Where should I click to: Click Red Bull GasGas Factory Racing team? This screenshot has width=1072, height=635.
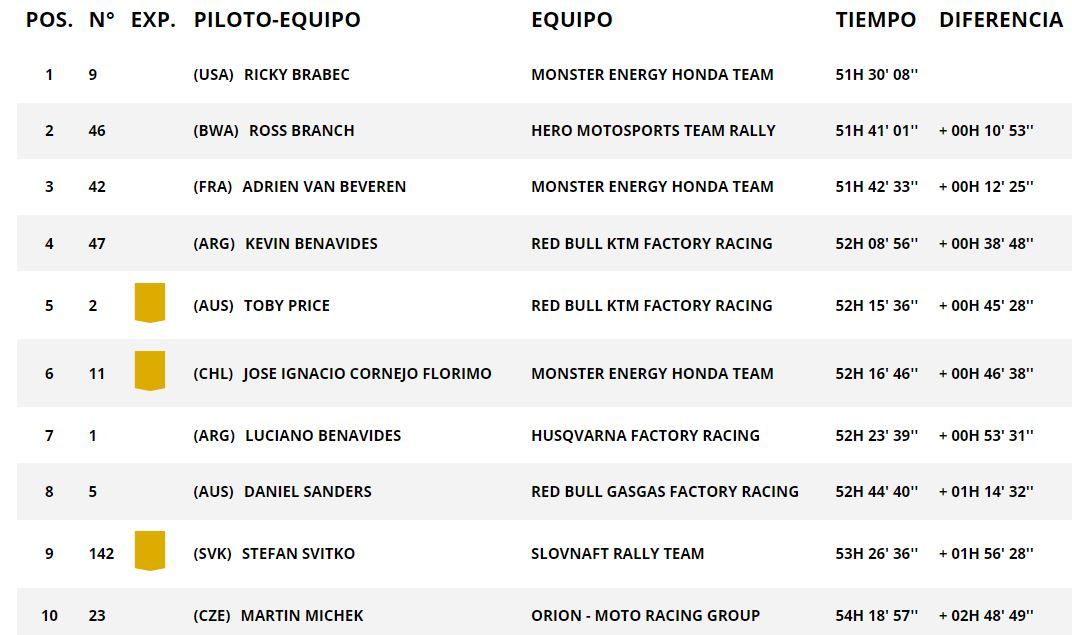click(664, 492)
